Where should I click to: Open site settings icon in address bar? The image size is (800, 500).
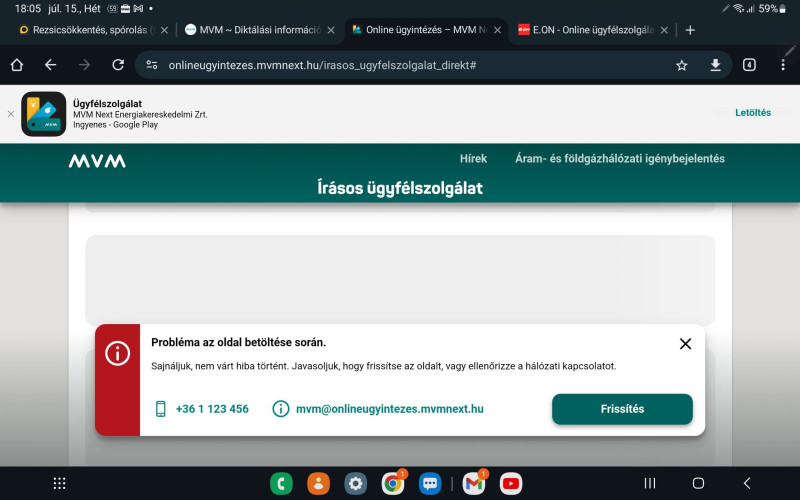tap(152, 65)
